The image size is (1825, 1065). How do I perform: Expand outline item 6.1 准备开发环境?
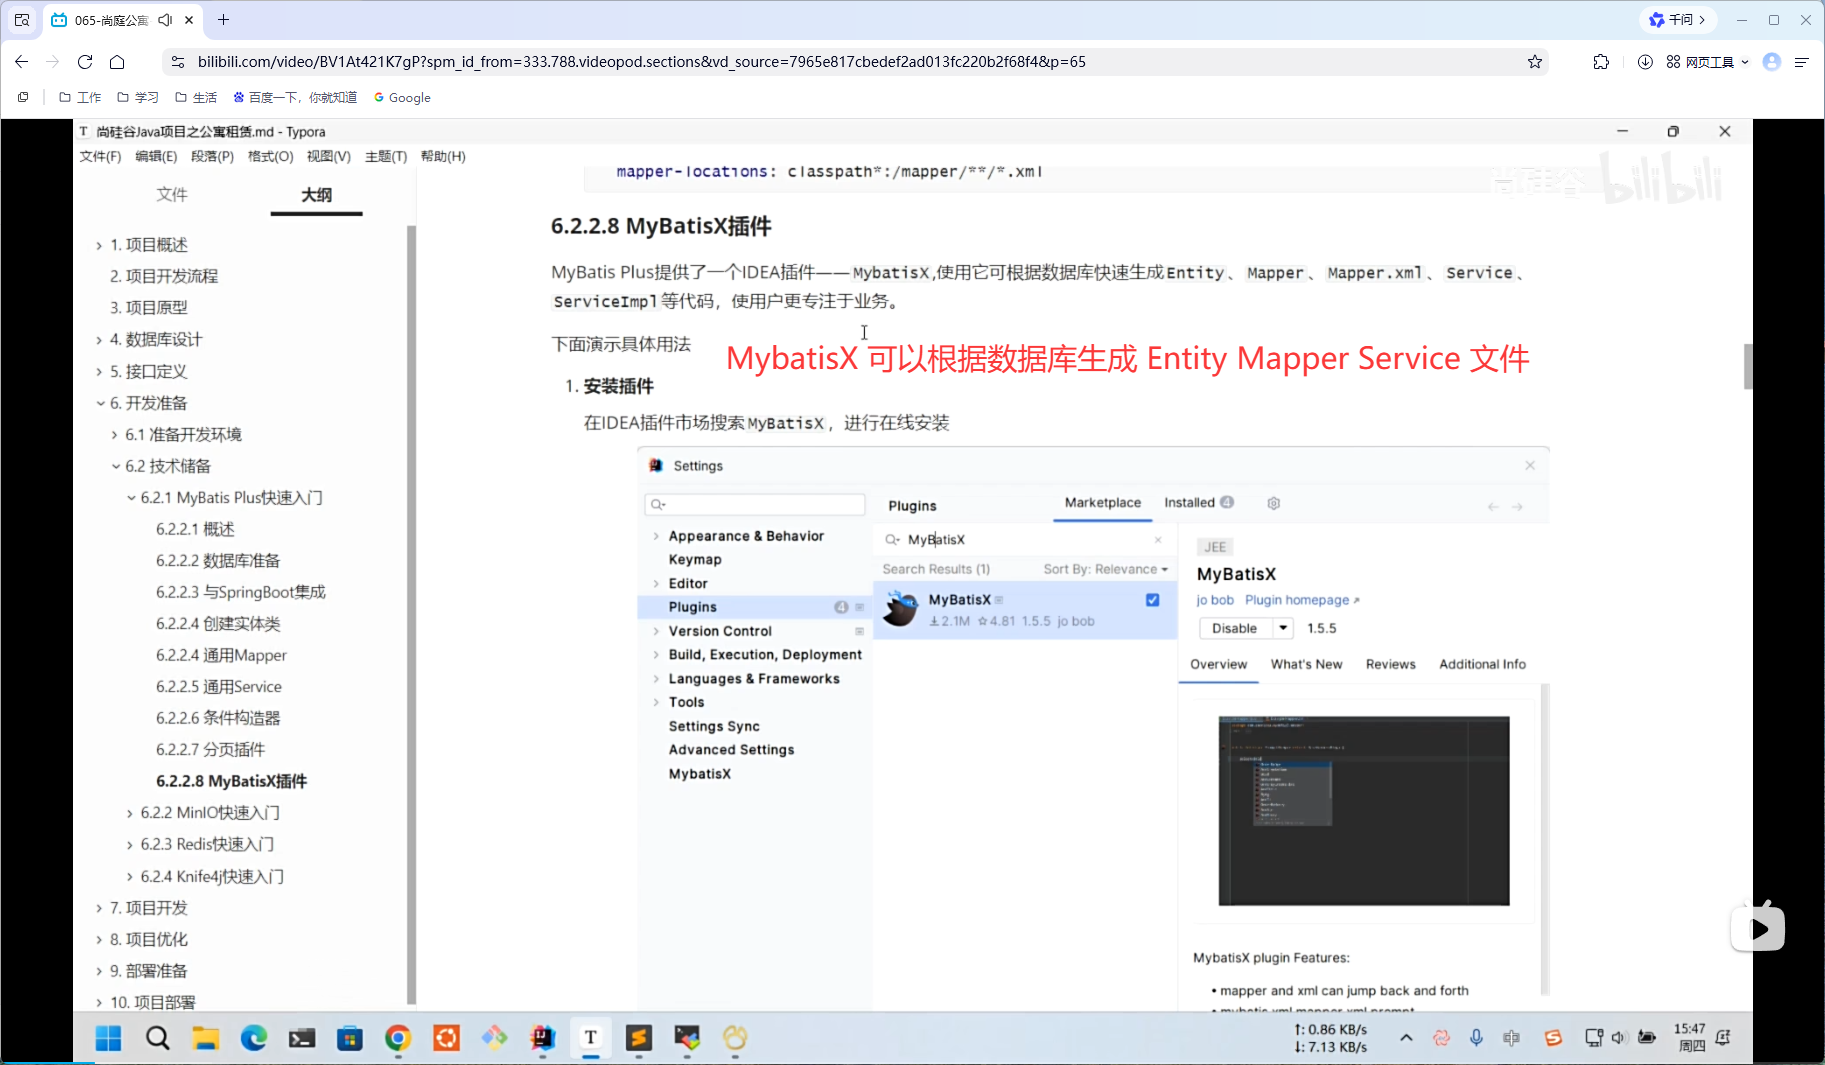pos(114,435)
